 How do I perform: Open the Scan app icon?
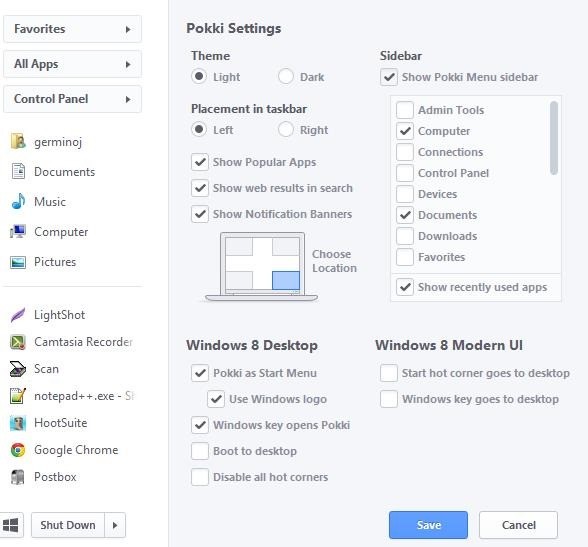tap(18, 369)
